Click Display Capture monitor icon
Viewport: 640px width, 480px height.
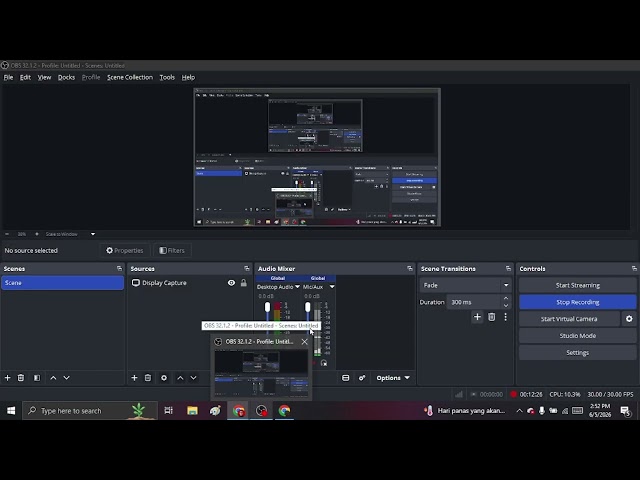point(136,282)
